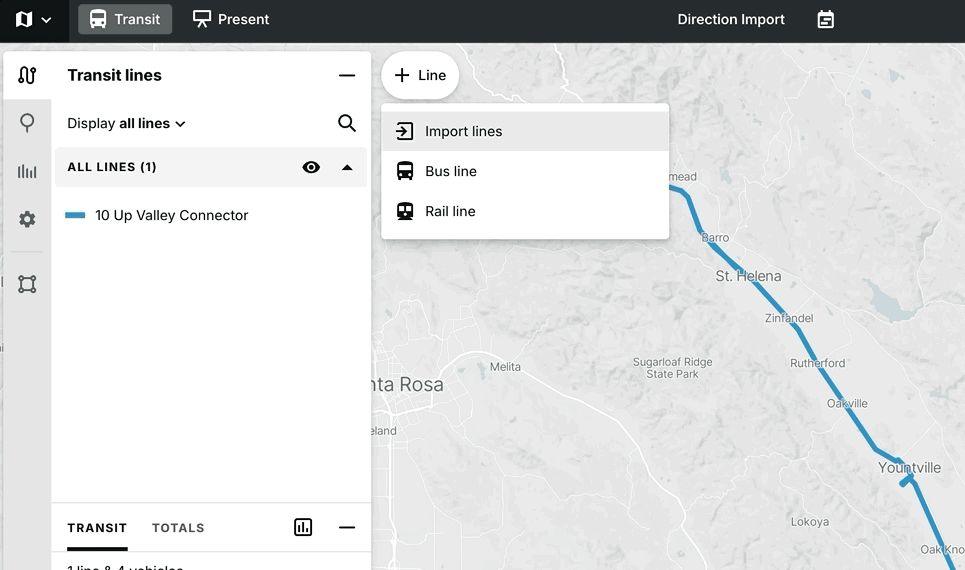The height and width of the screenshot is (570, 965).
Task: Switch to the Present mode tab
Action: (231, 19)
